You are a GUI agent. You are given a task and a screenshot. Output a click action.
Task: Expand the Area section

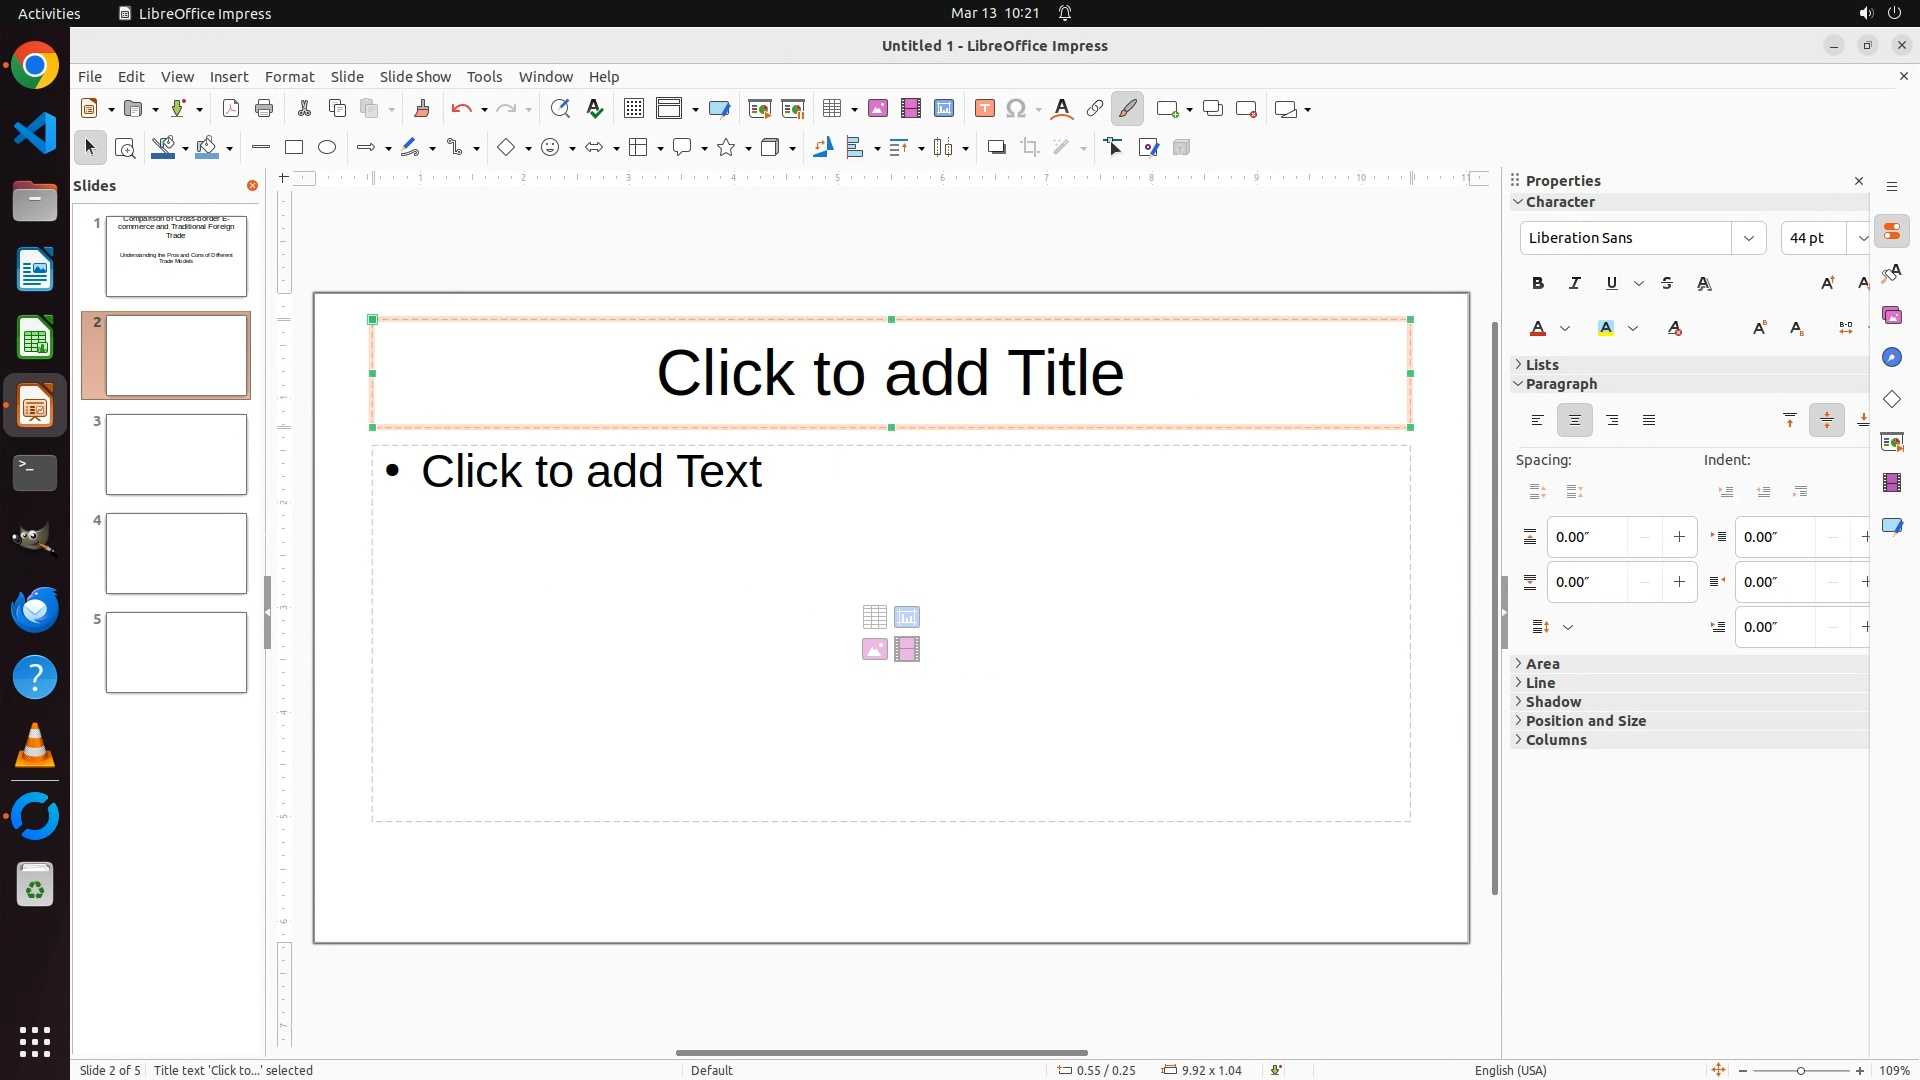click(1542, 664)
